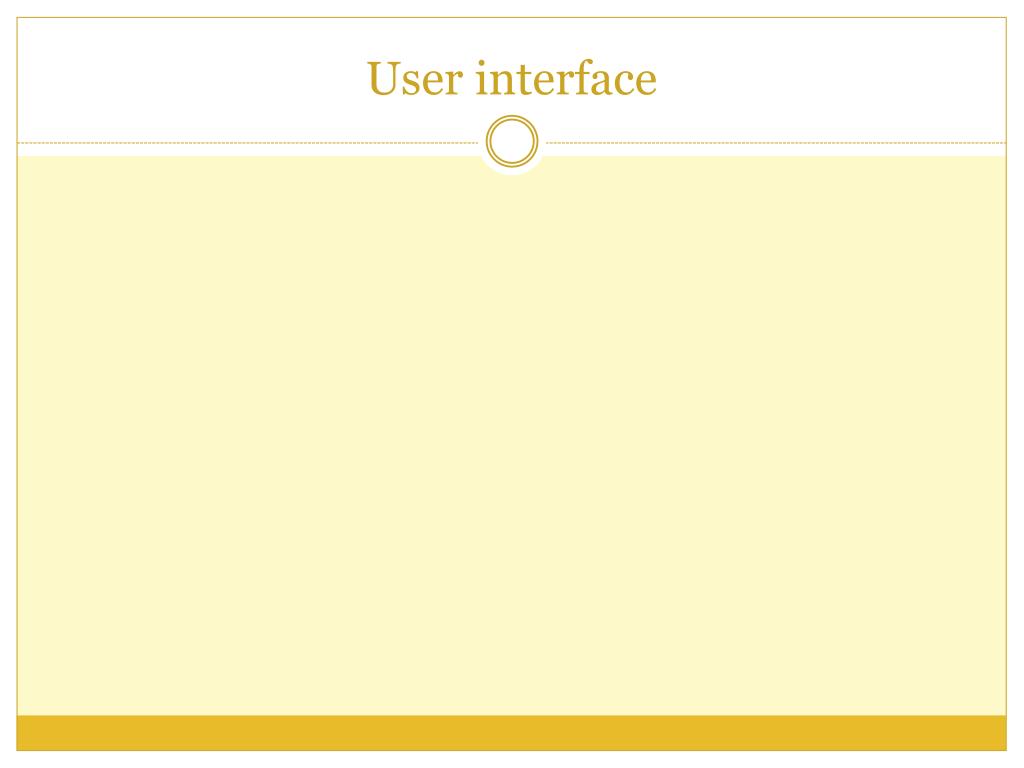Select the thin gold slide border at top
This screenshot has height=768, width=1024.
coord(512,18)
